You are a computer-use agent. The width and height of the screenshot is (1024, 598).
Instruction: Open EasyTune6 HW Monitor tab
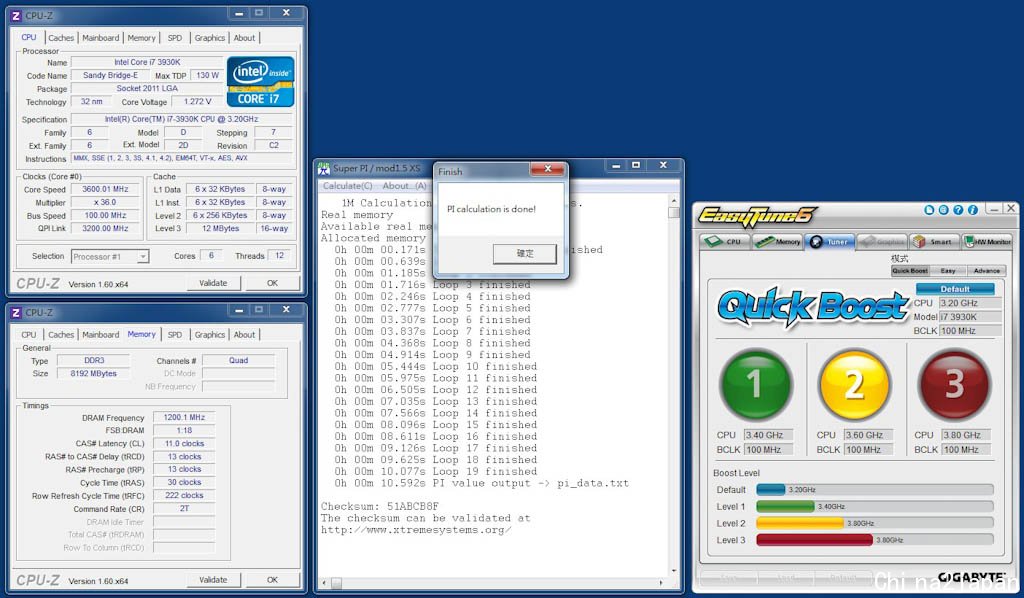click(x=987, y=242)
